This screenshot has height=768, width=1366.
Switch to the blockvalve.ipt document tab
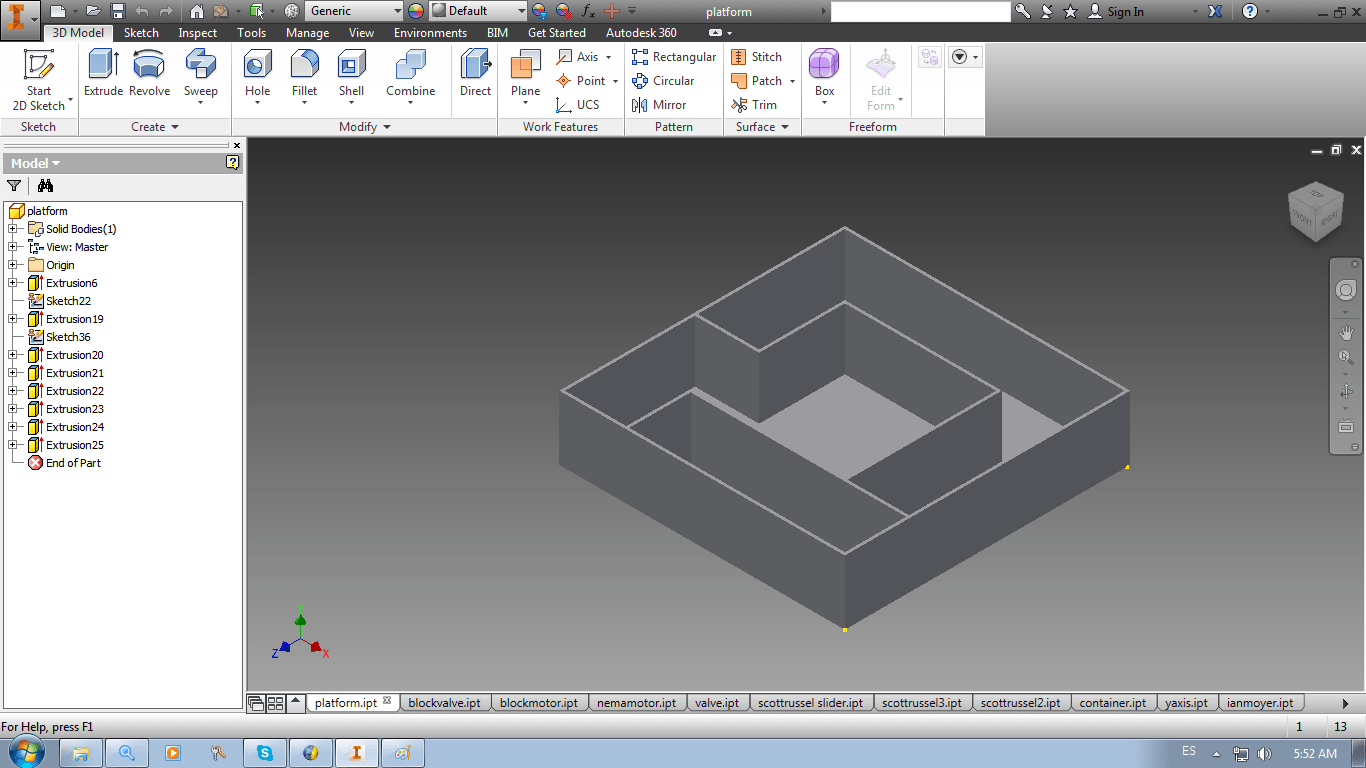[444, 703]
